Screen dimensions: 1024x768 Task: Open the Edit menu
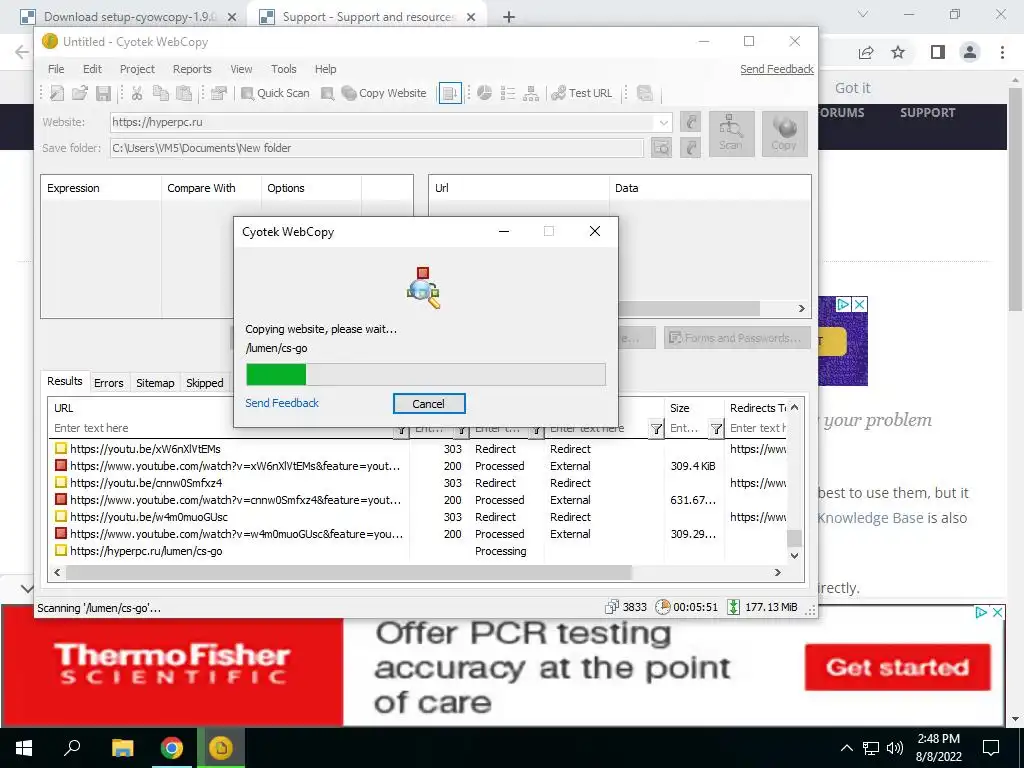tap(92, 69)
